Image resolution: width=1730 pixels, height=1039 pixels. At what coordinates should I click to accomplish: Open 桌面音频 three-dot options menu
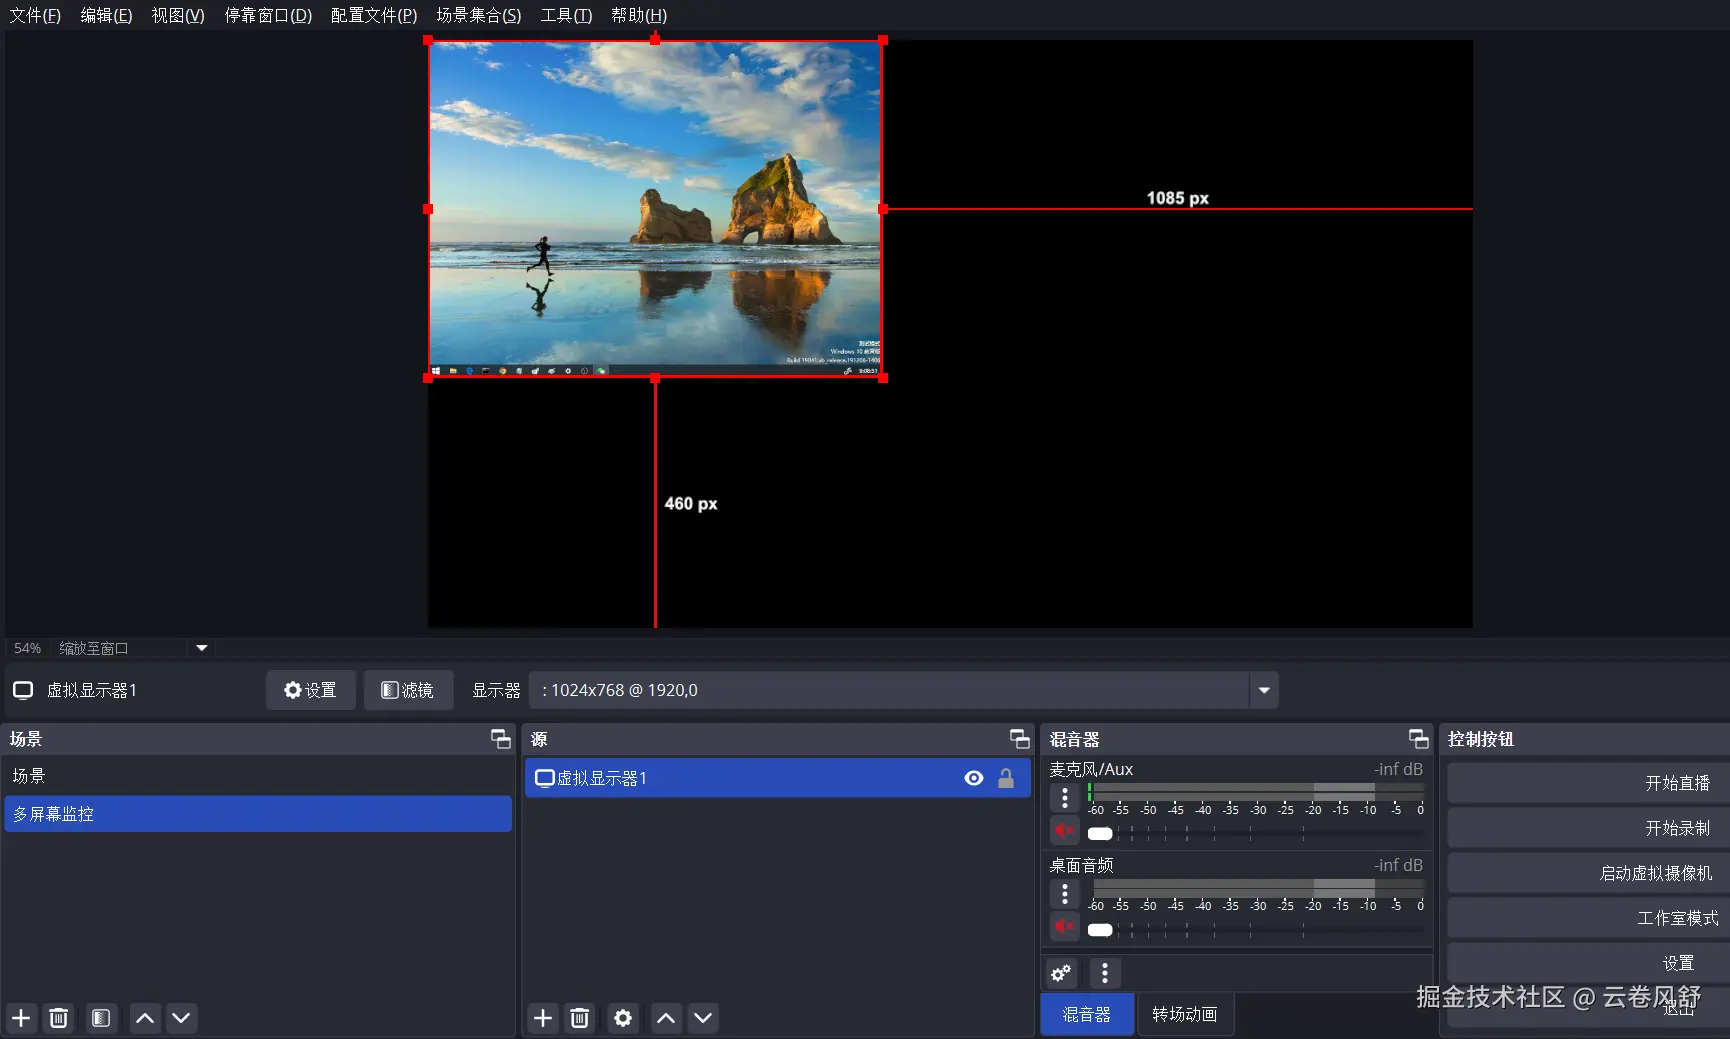click(x=1065, y=893)
